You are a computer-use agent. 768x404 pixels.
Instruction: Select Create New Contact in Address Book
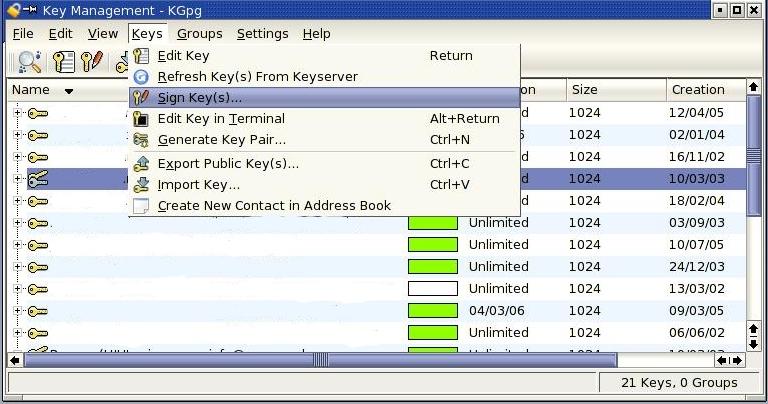324,206
